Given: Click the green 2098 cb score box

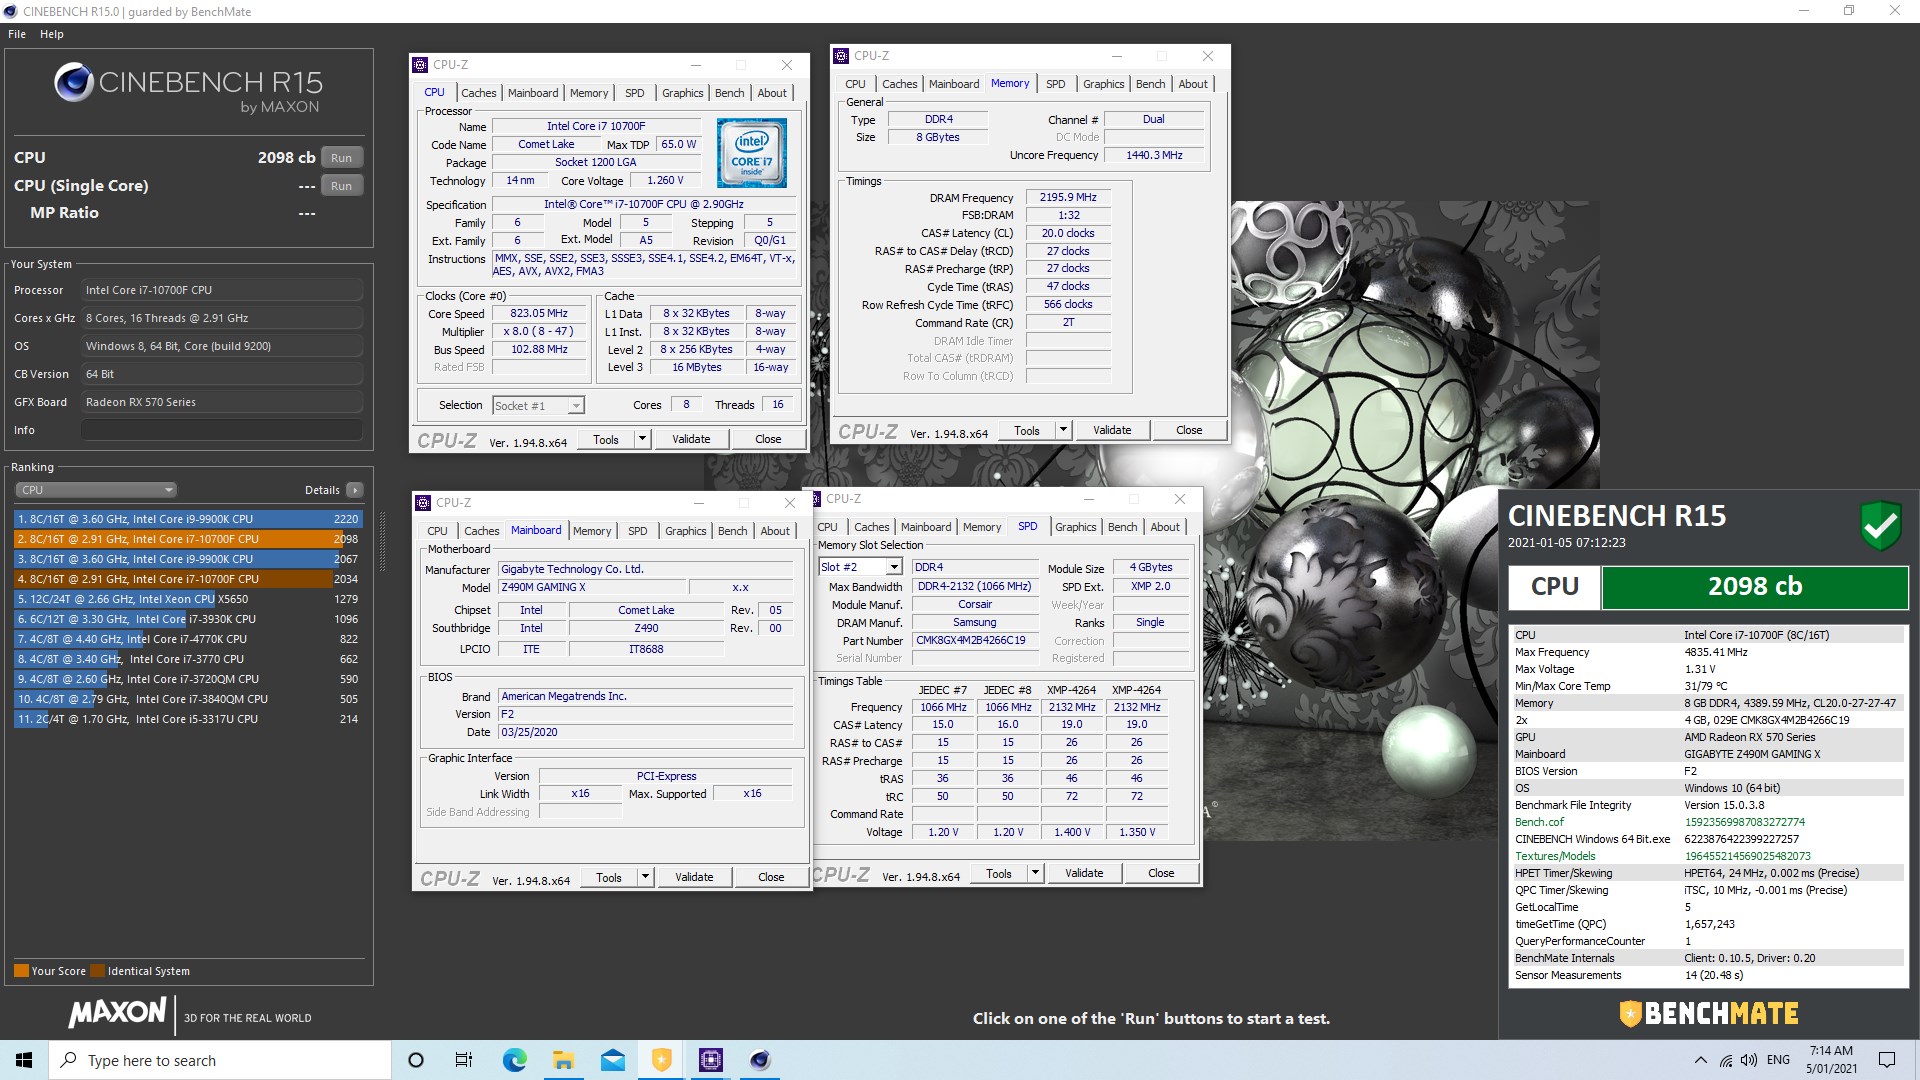Looking at the screenshot, I should [x=1755, y=587].
